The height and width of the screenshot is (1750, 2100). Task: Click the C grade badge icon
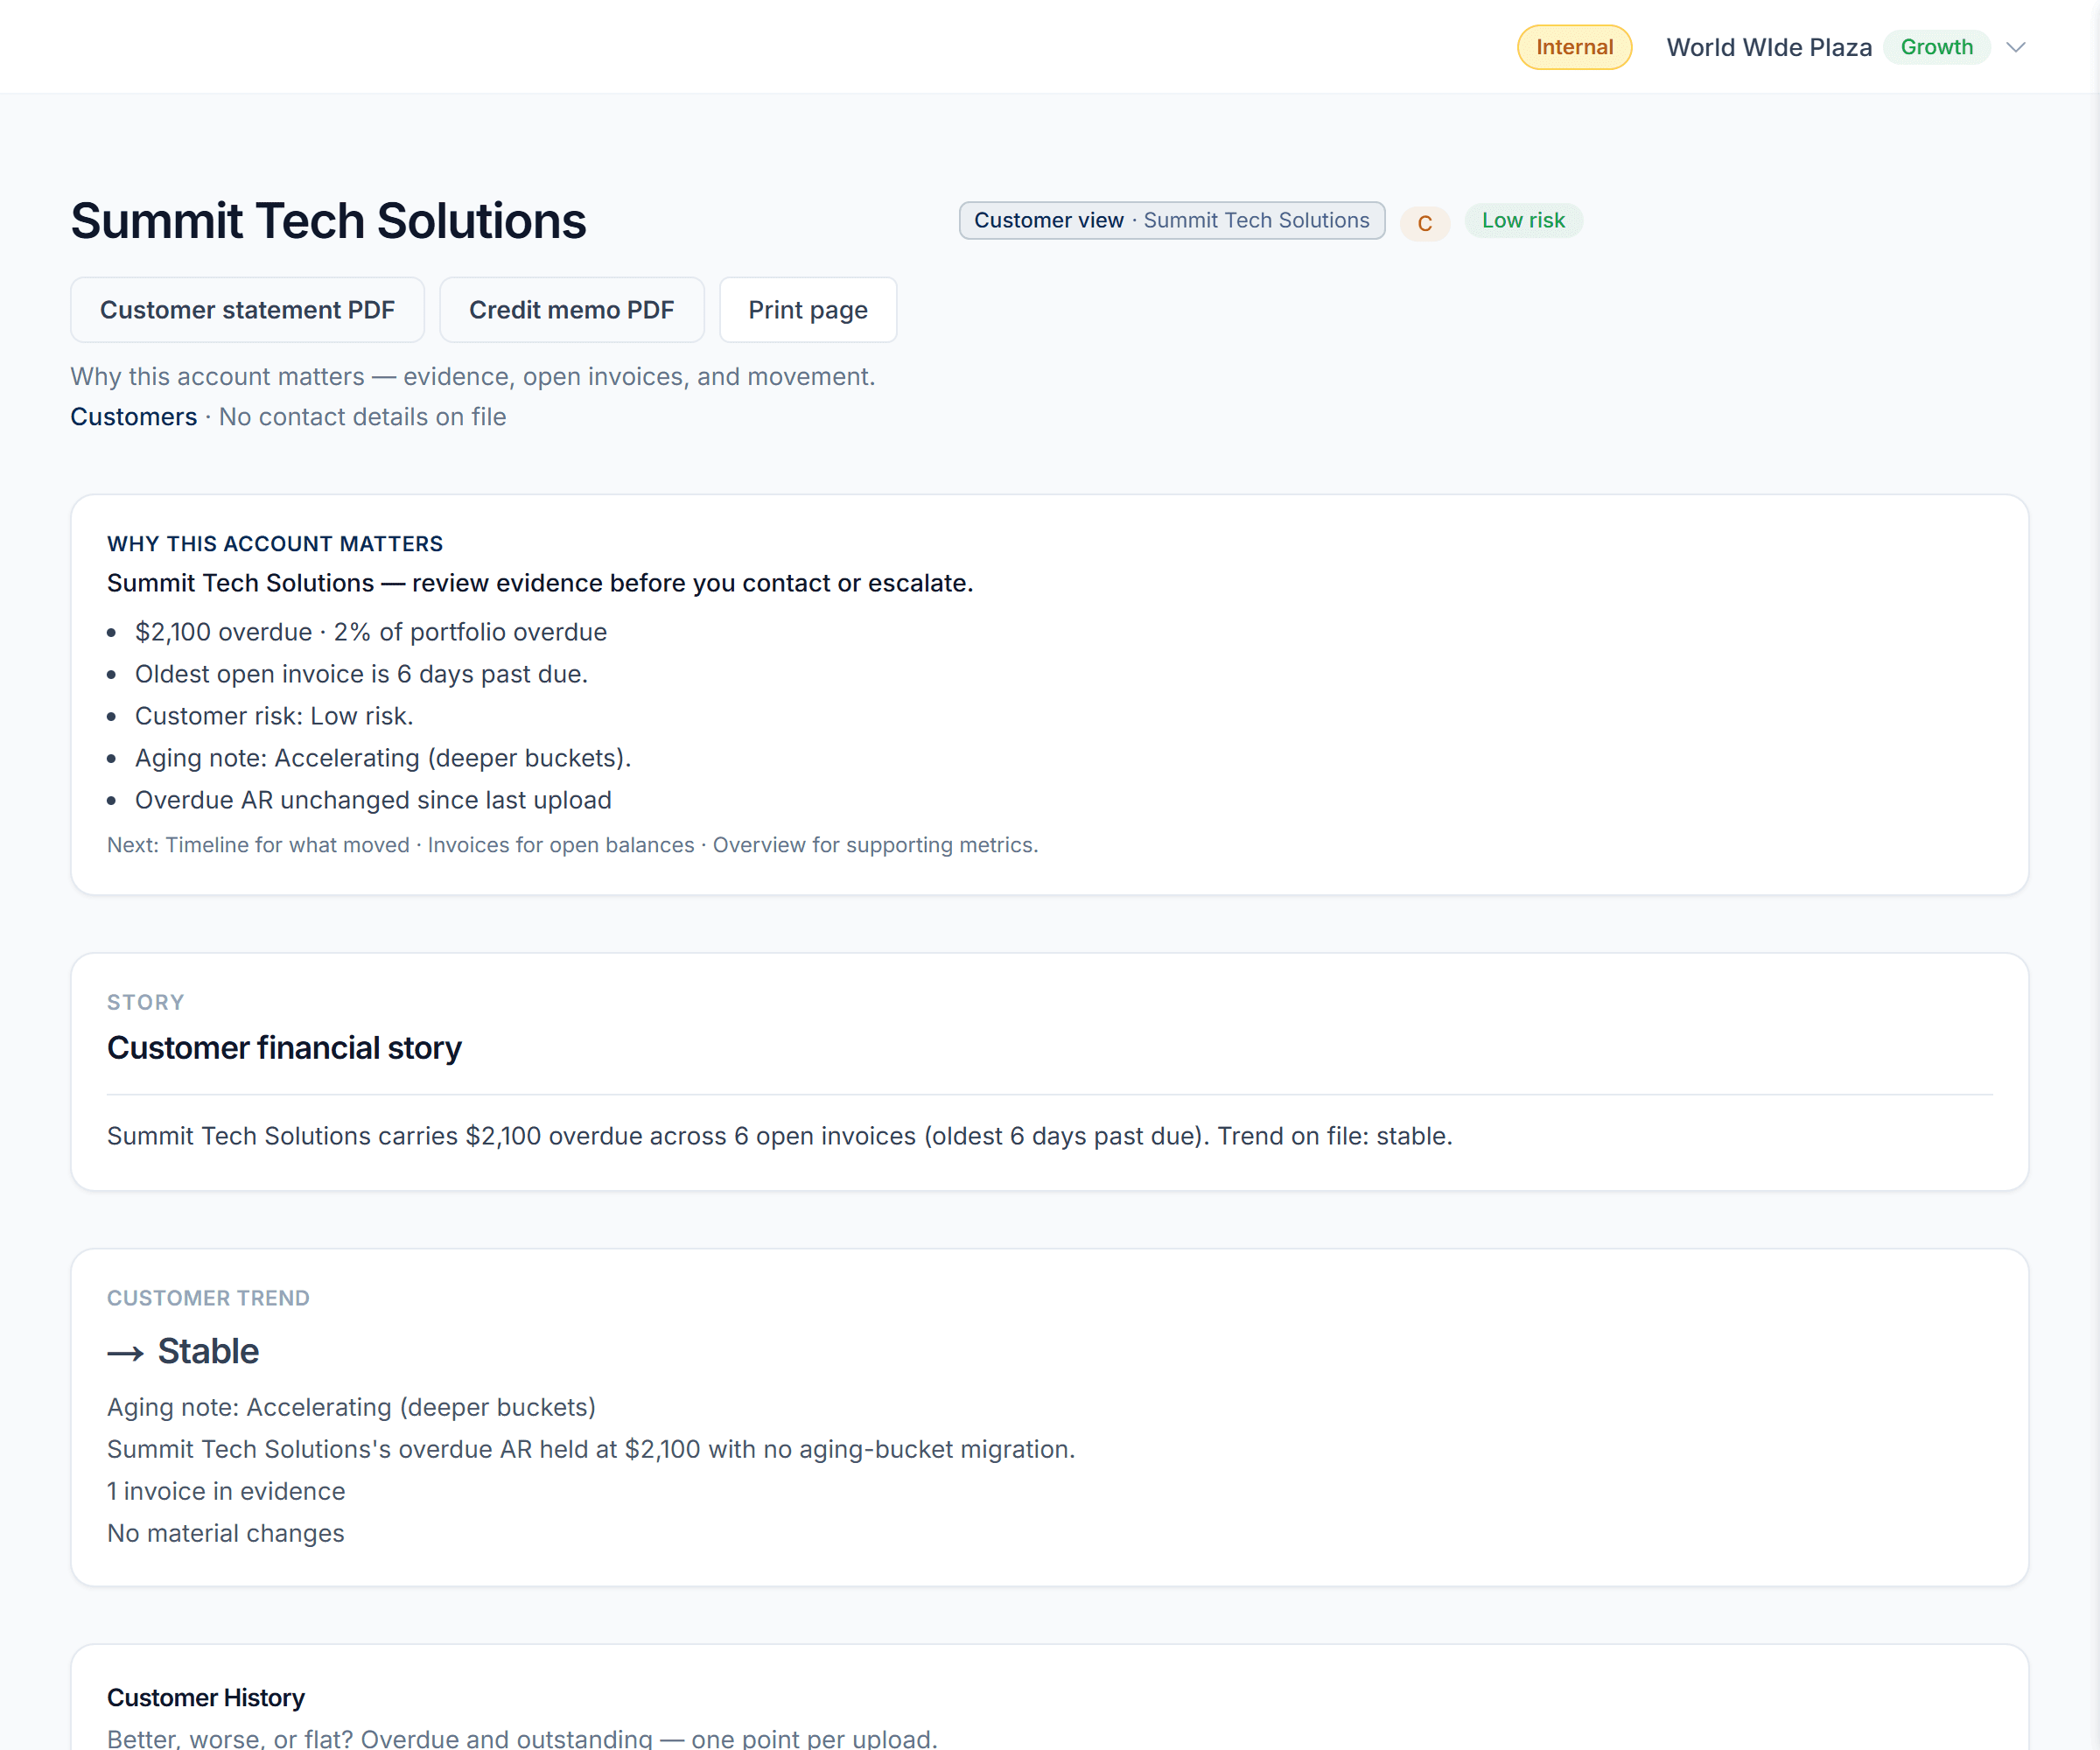(1424, 223)
